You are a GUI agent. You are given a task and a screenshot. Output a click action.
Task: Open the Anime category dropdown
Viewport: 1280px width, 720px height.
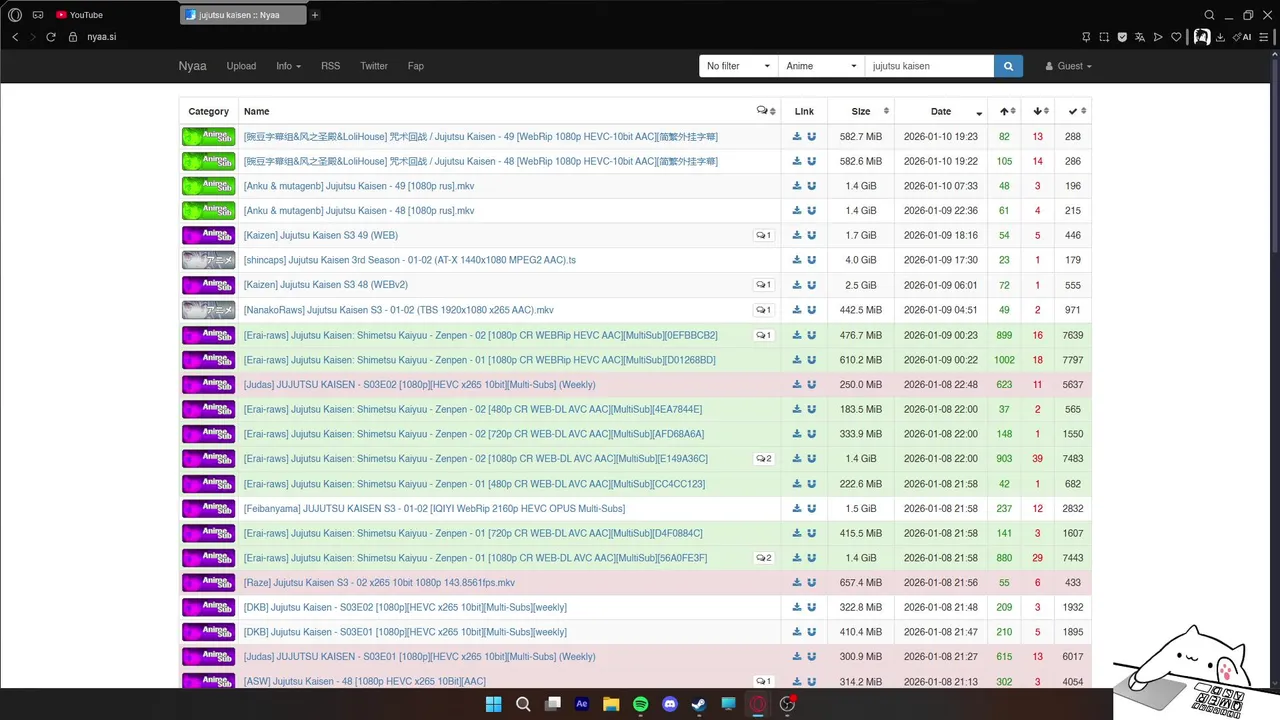click(822, 66)
